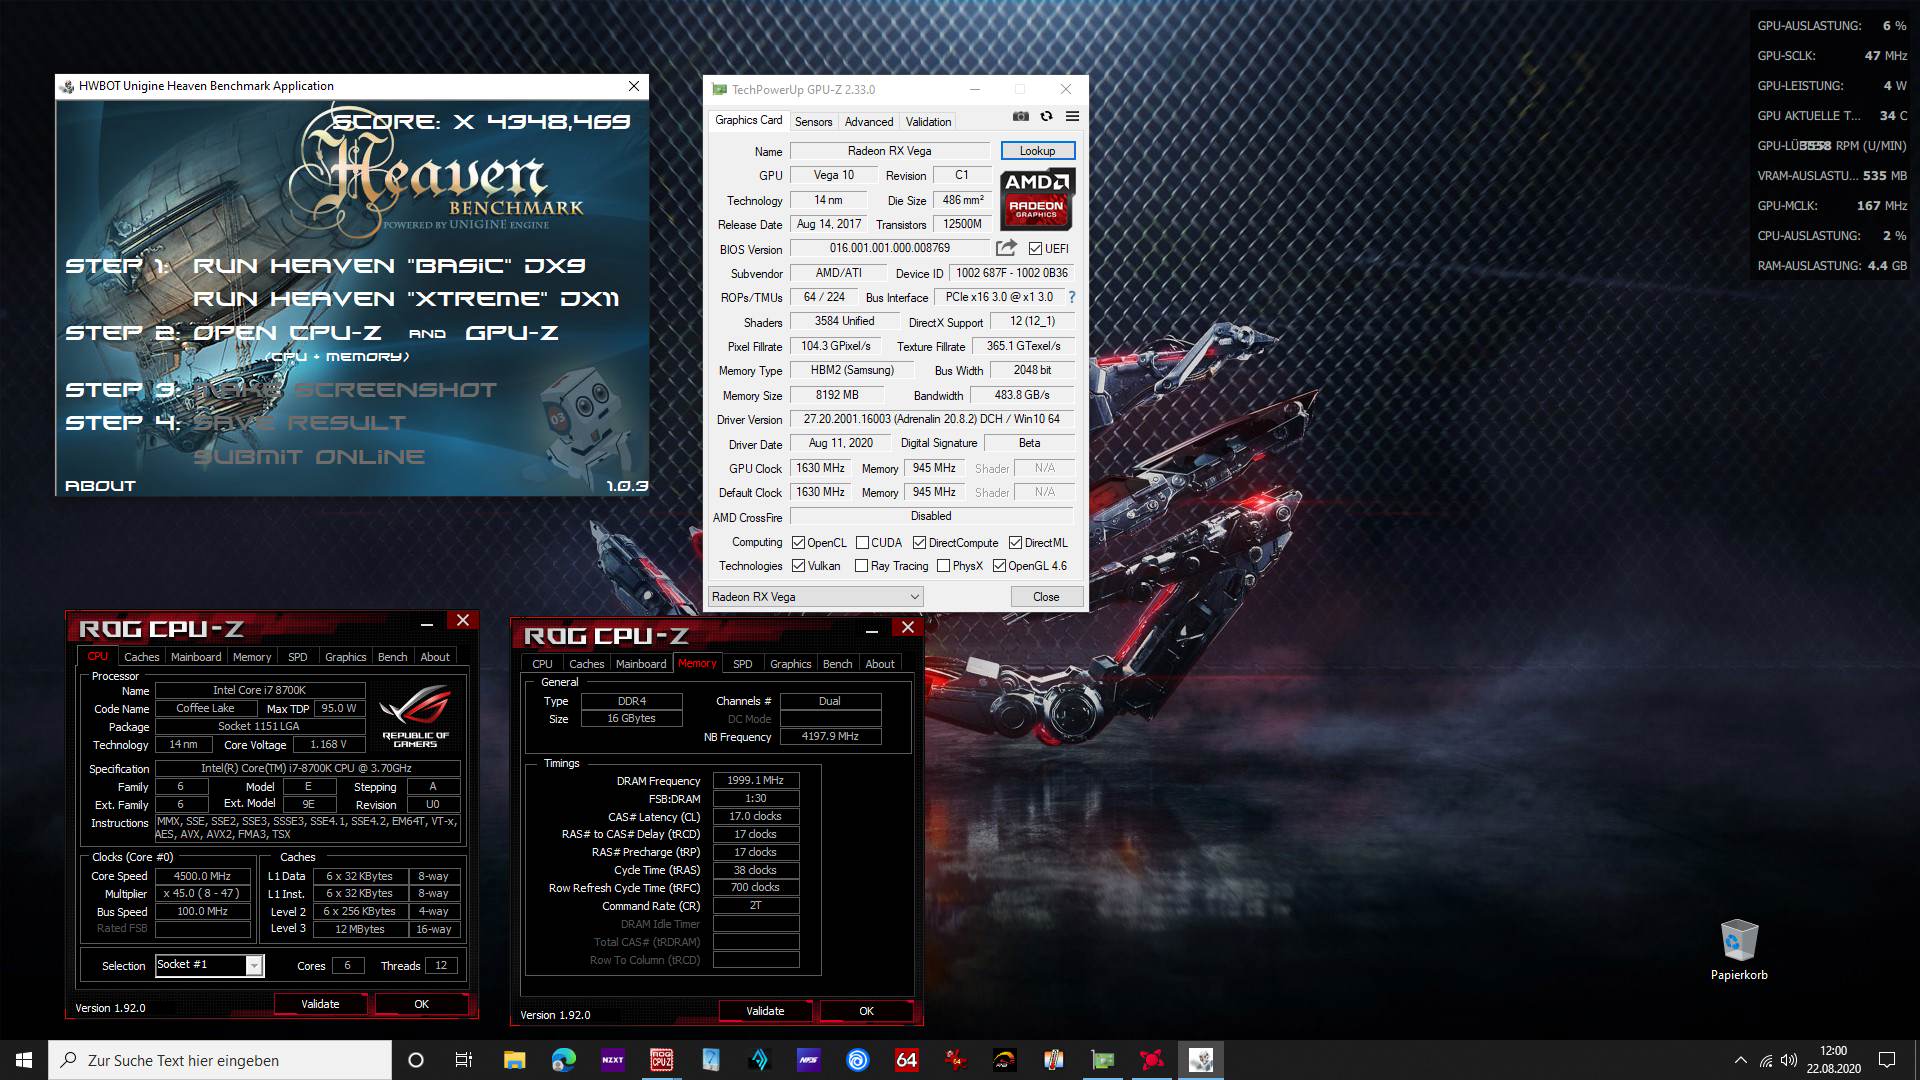Open Radeon RX Vega GPU selector dropdown
Screen dimensions: 1920x1080
coord(815,597)
